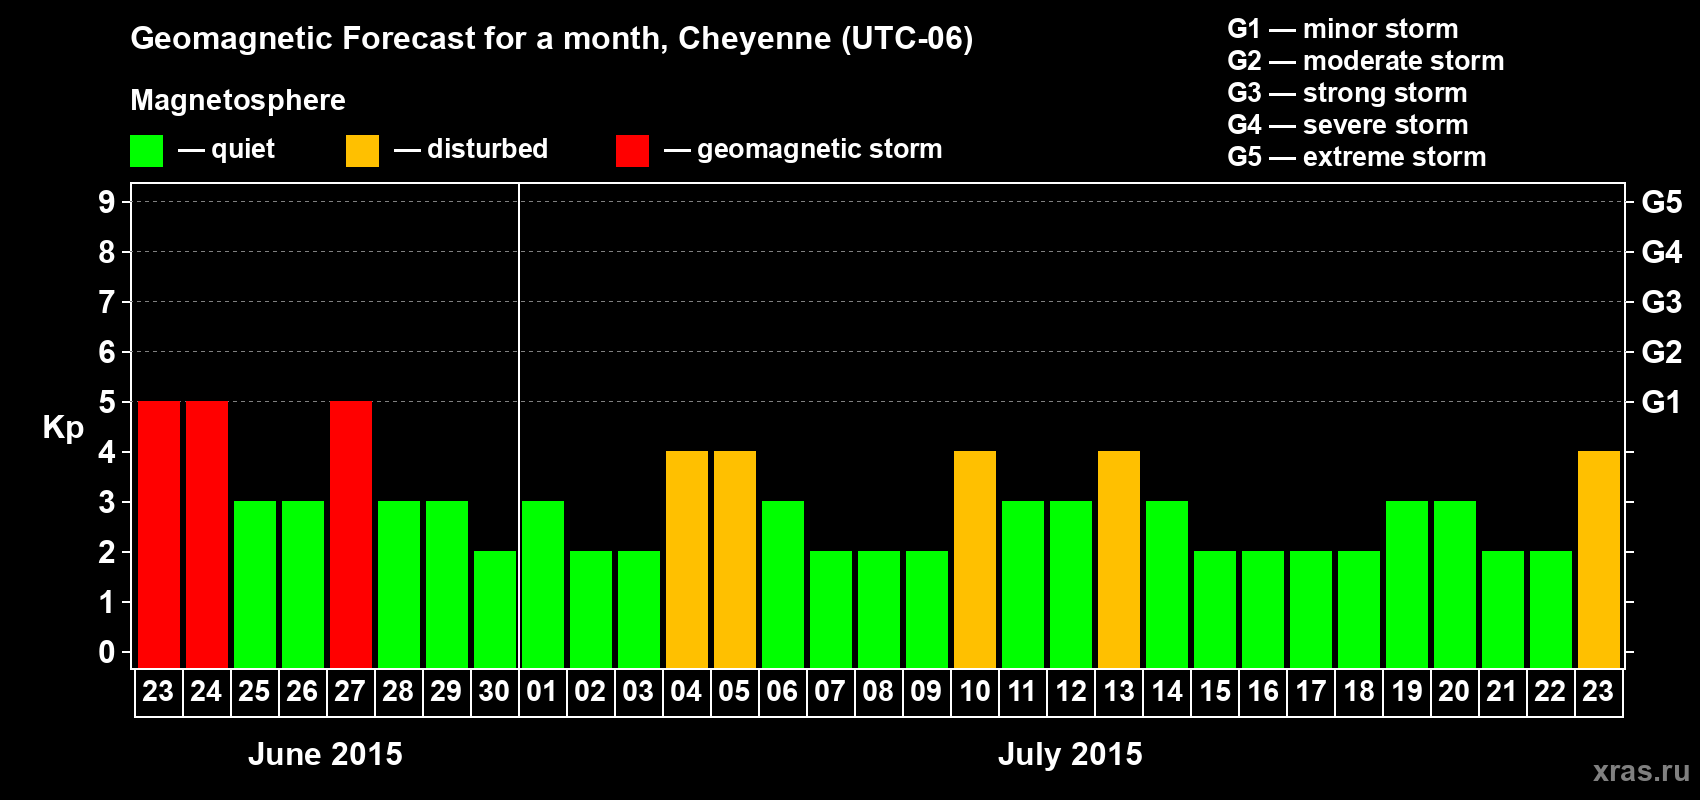The width and height of the screenshot is (1700, 800).
Task: Click the date label '12' in July
Action: point(1071,692)
